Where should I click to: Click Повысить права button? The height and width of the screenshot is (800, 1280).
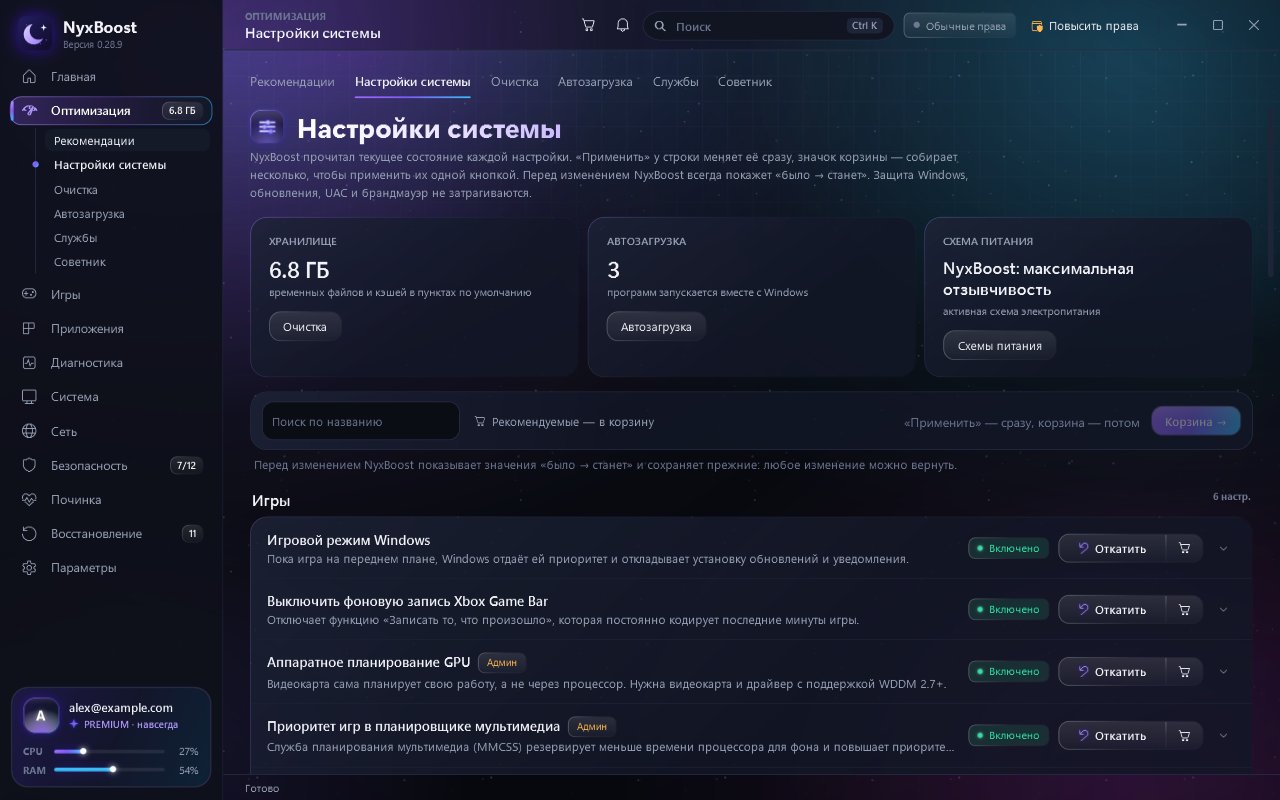tap(1085, 26)
